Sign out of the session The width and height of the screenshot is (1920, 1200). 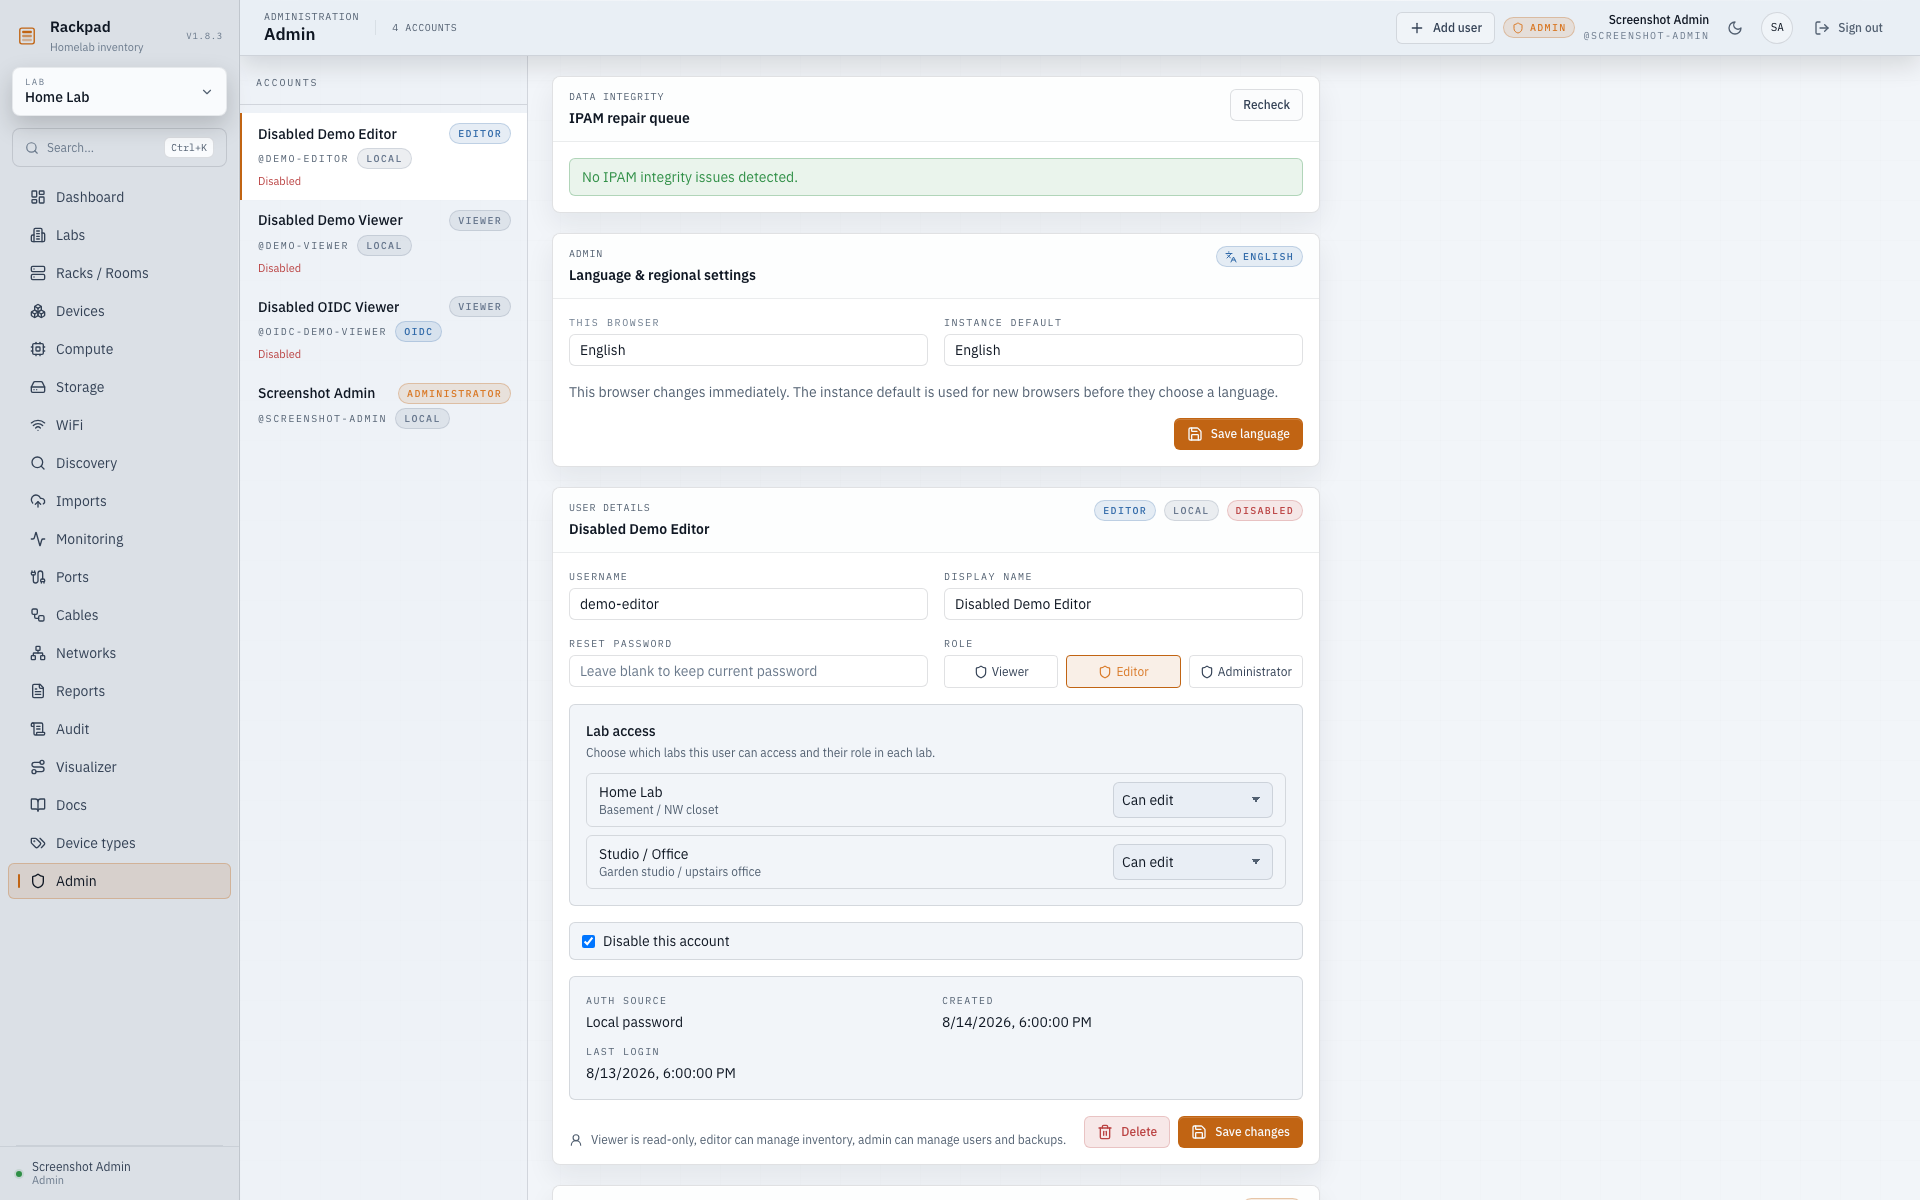click(x=1849, y=28)
